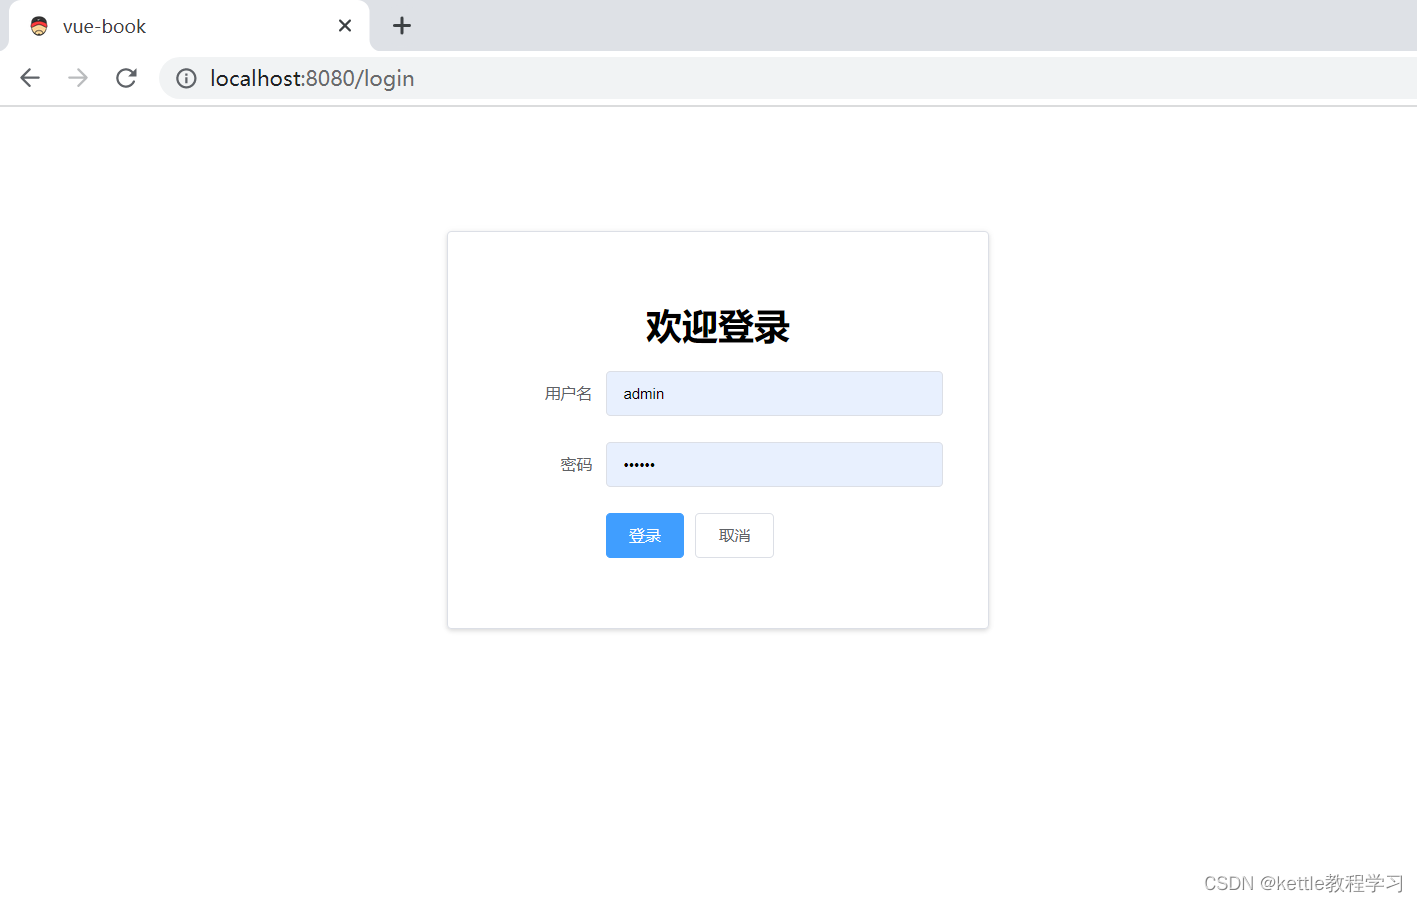The height and width of the screenshot is (902, 1417).
Task: Click the 欢迎登录 heading text
Action: pos(718,327)
